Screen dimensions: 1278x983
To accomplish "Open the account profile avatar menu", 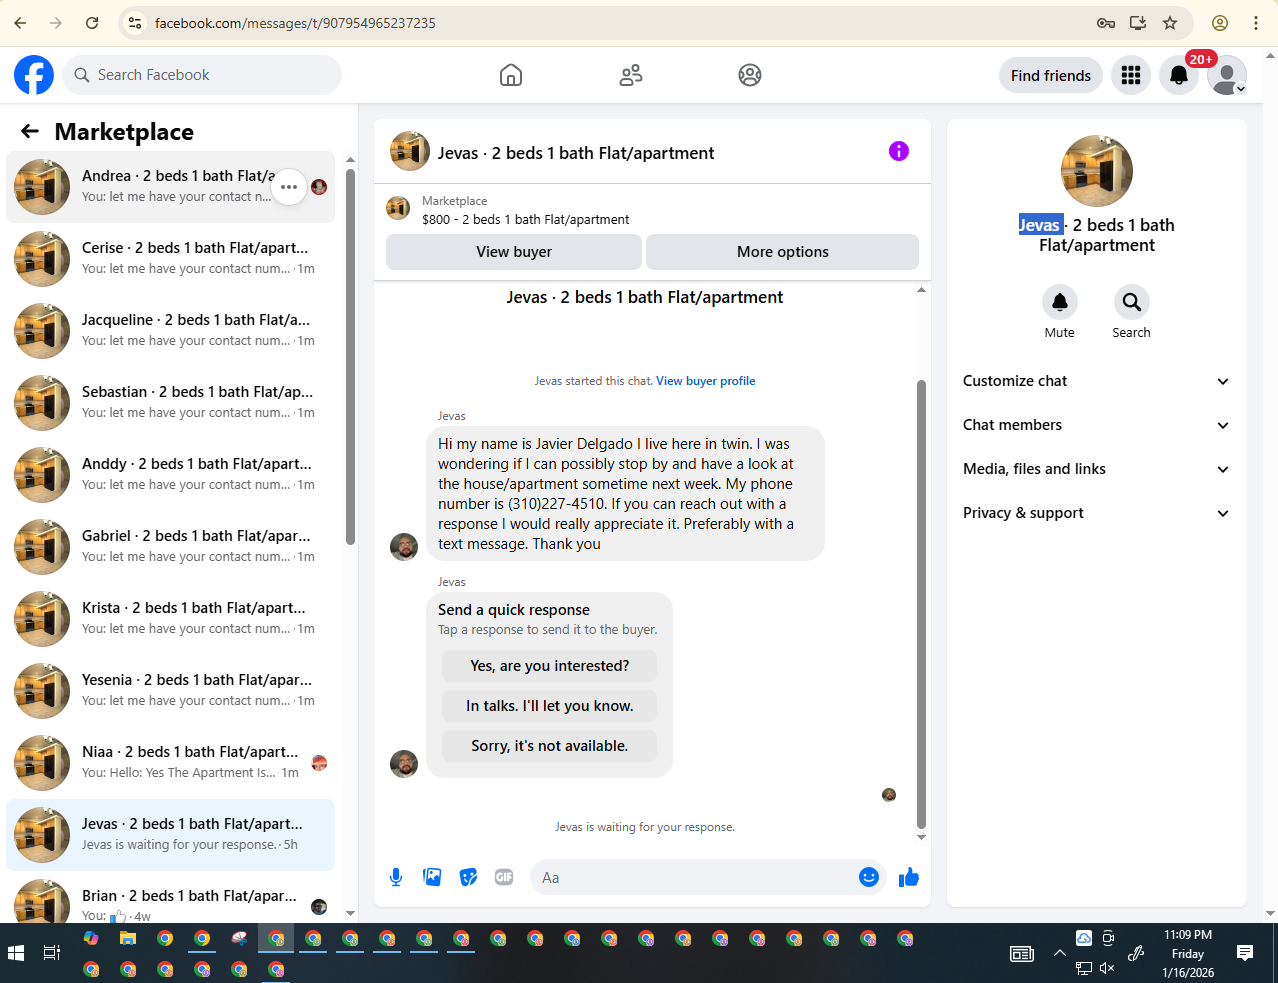I will point(1227,75).
